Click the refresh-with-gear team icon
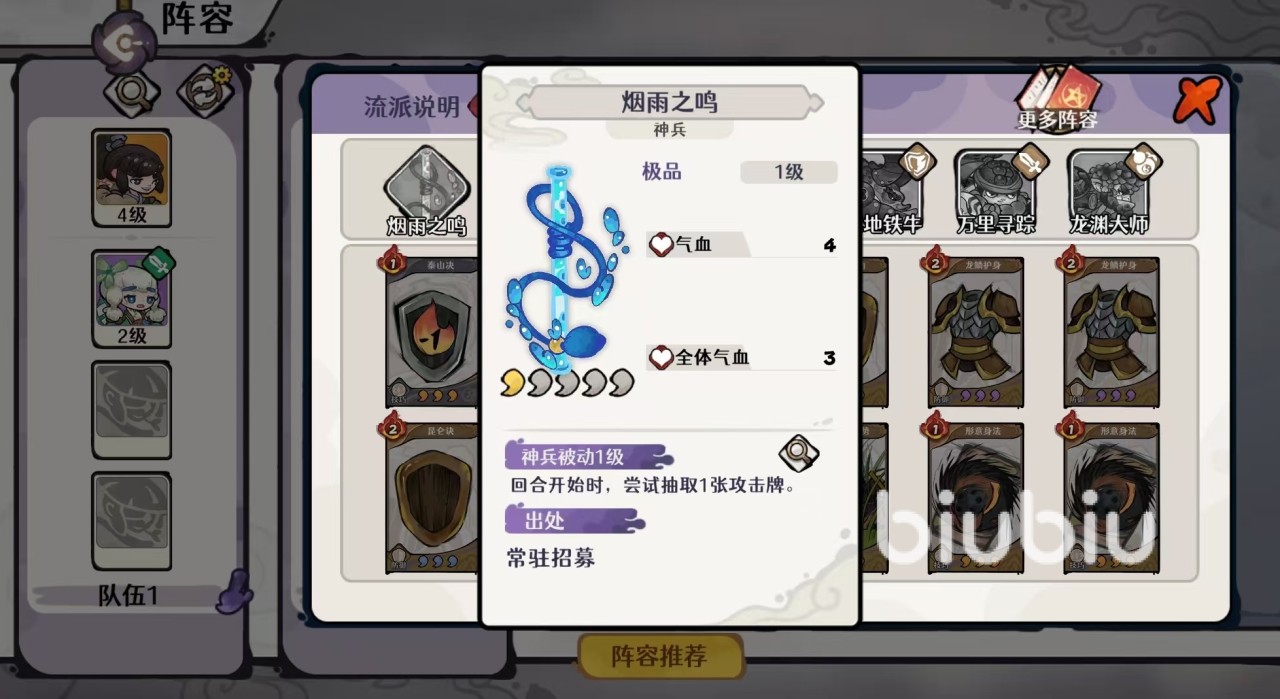The height and width of the screenshot is (699, 1280). tap(205, 90)
